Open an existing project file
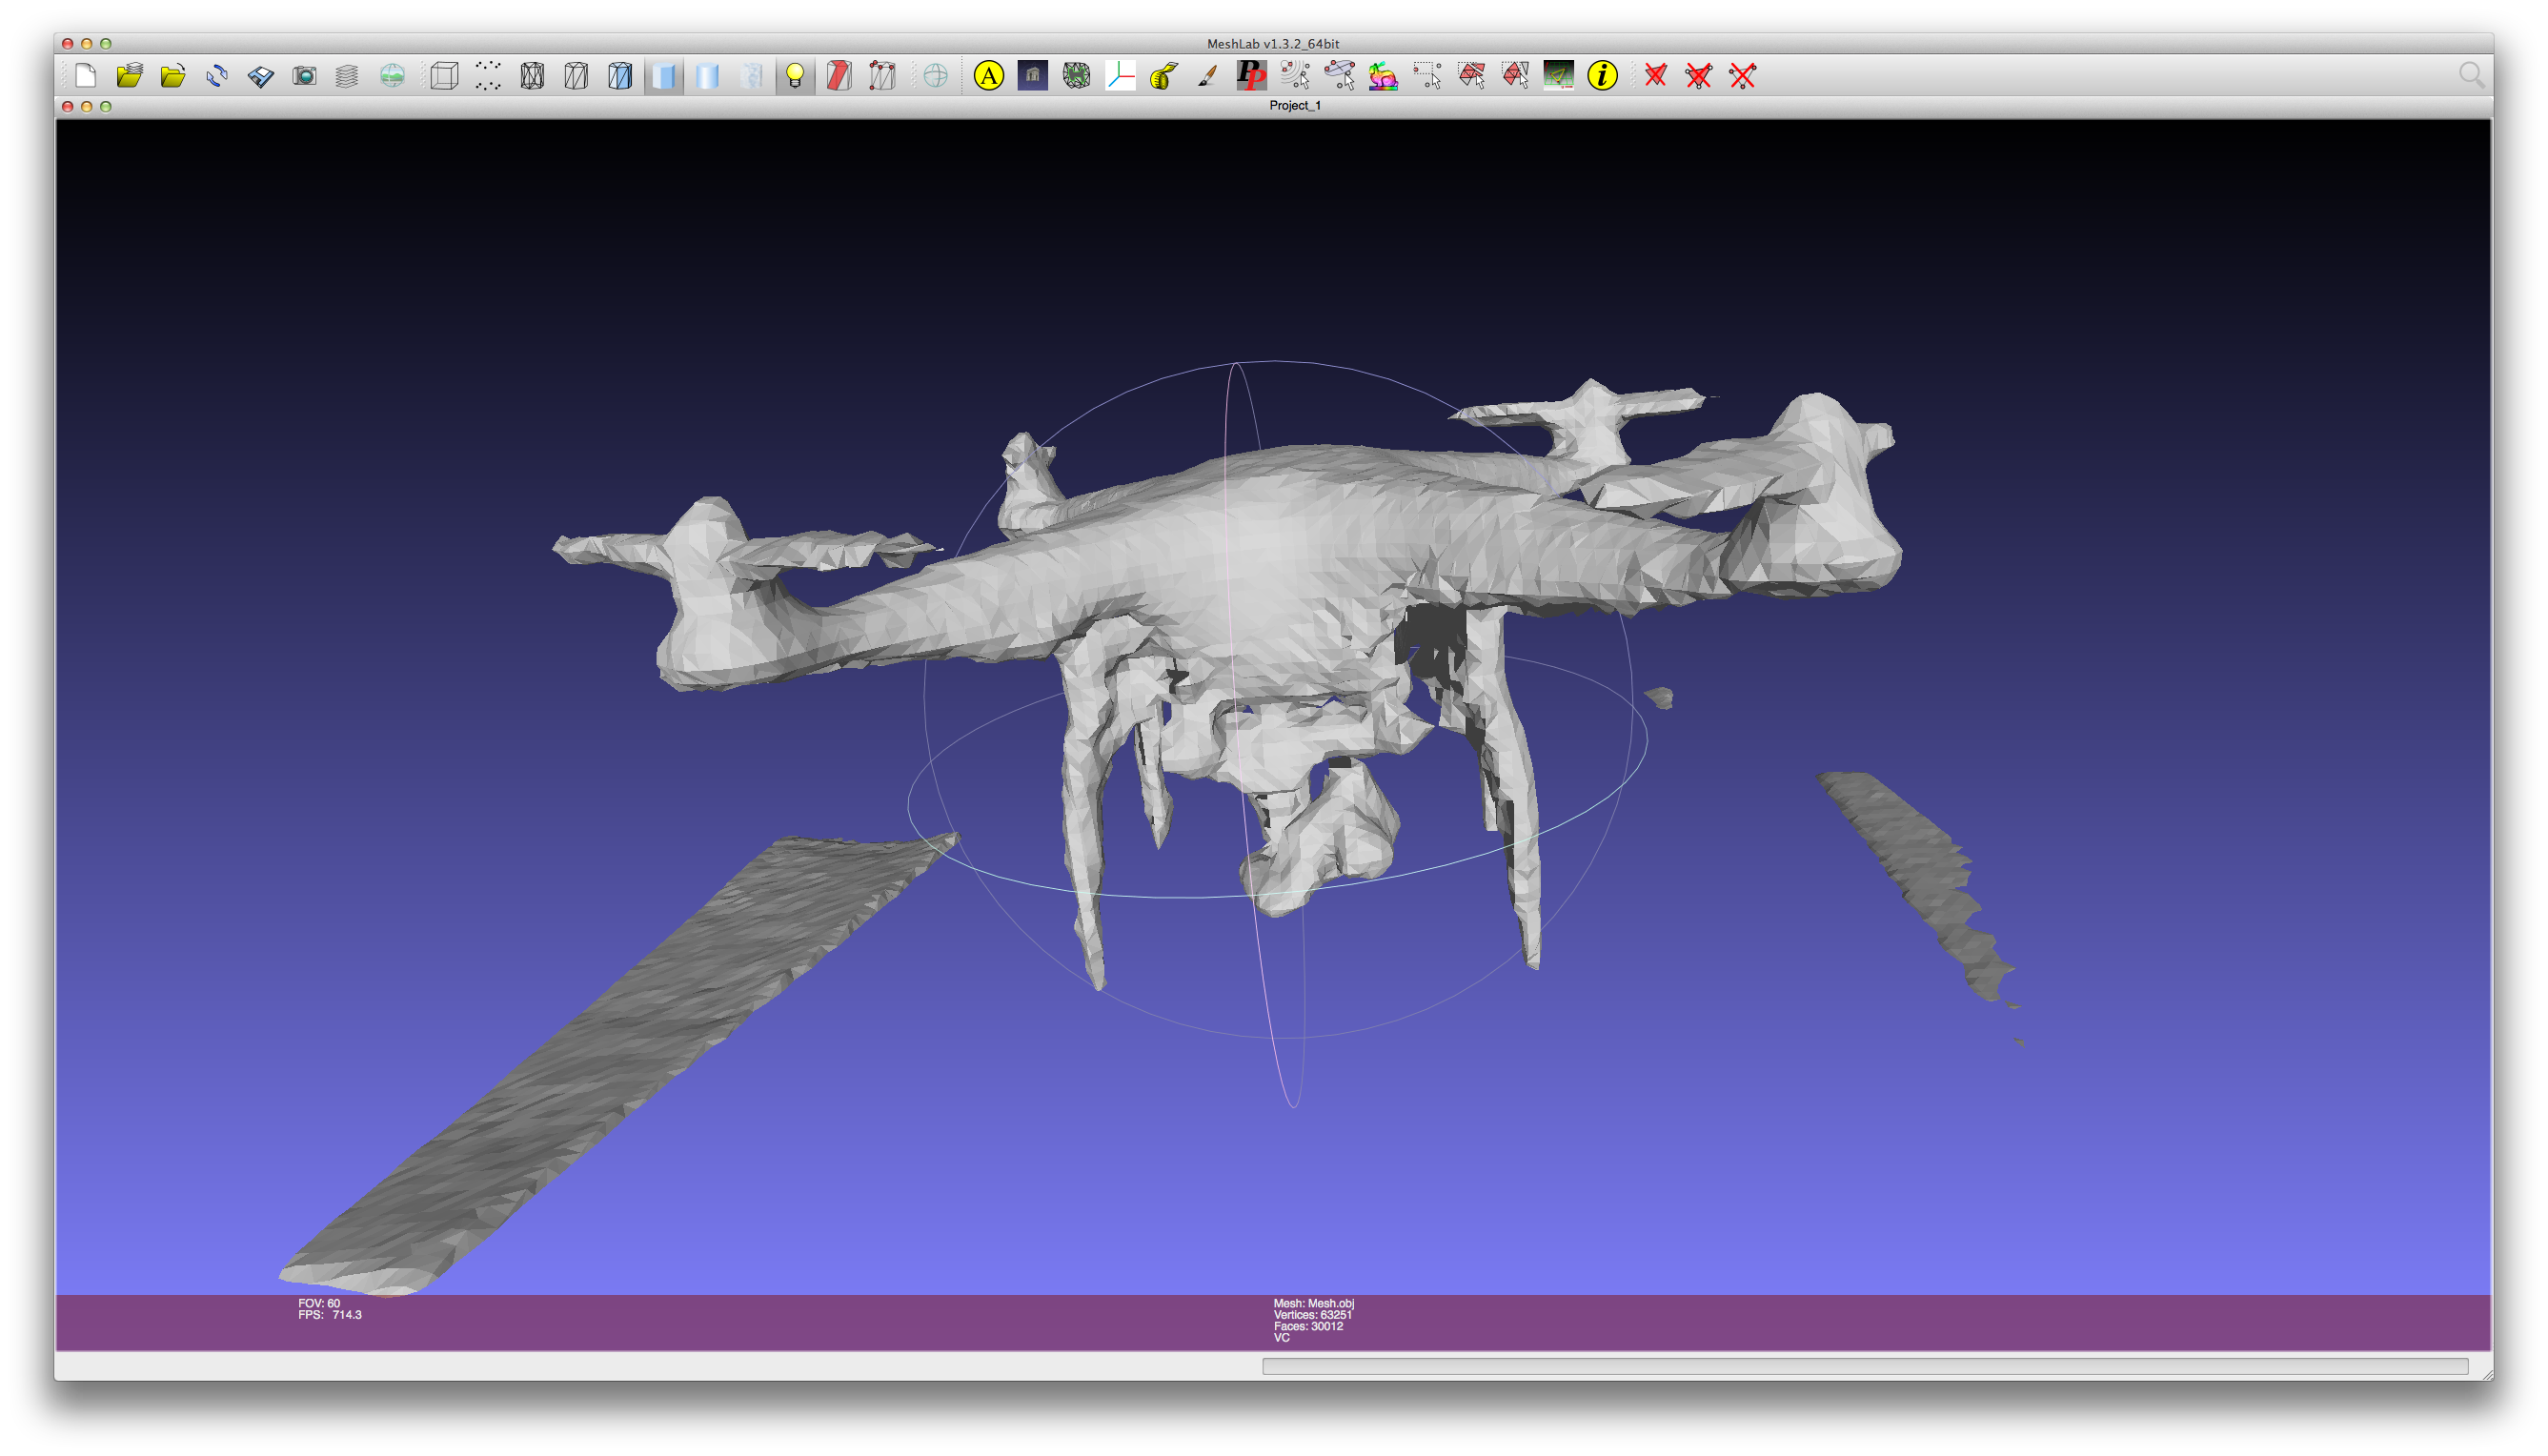This screenshot has height=1456, width=2548. click(x=131, y=76)
